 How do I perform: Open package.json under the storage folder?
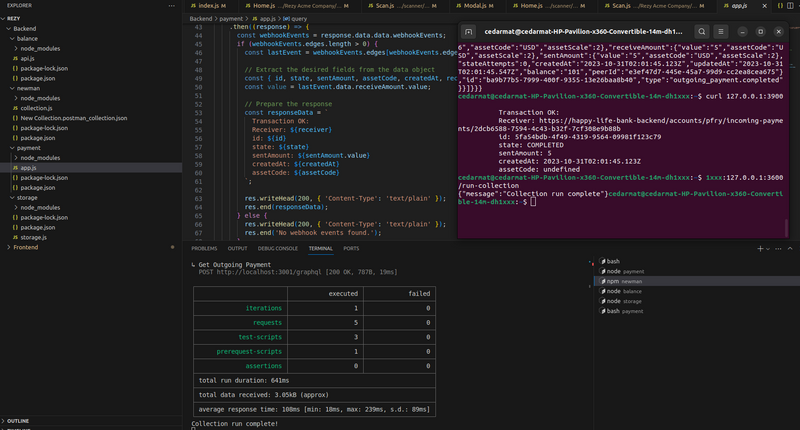coord(91,227)
